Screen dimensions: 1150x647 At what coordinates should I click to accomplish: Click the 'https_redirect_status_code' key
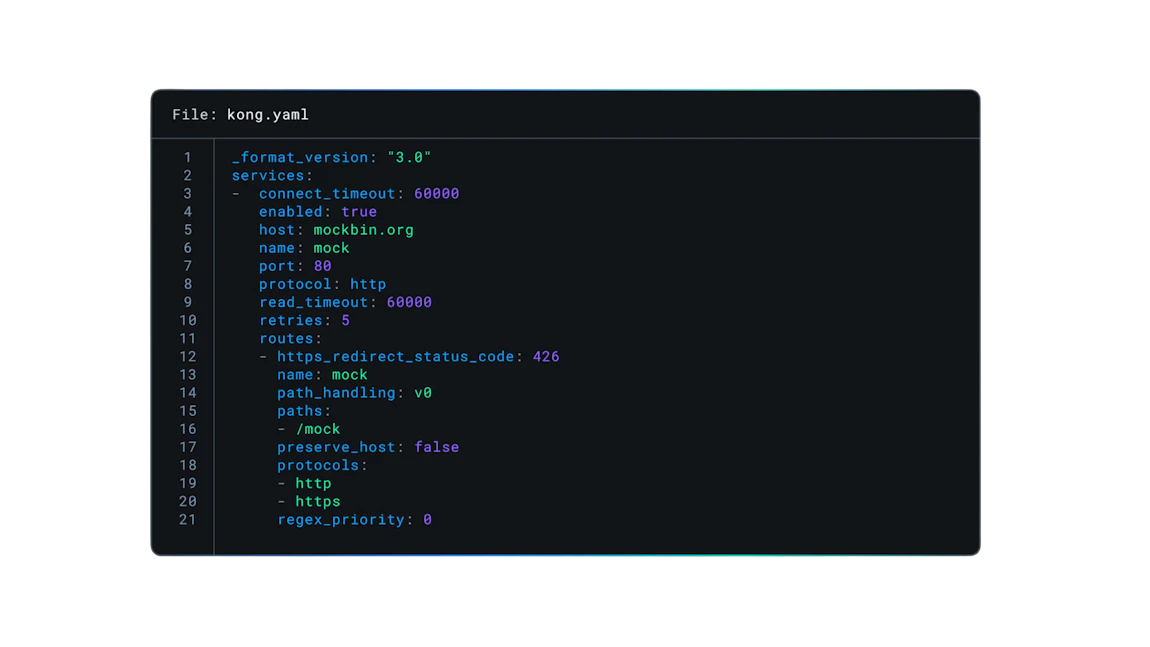click(396, 357)
